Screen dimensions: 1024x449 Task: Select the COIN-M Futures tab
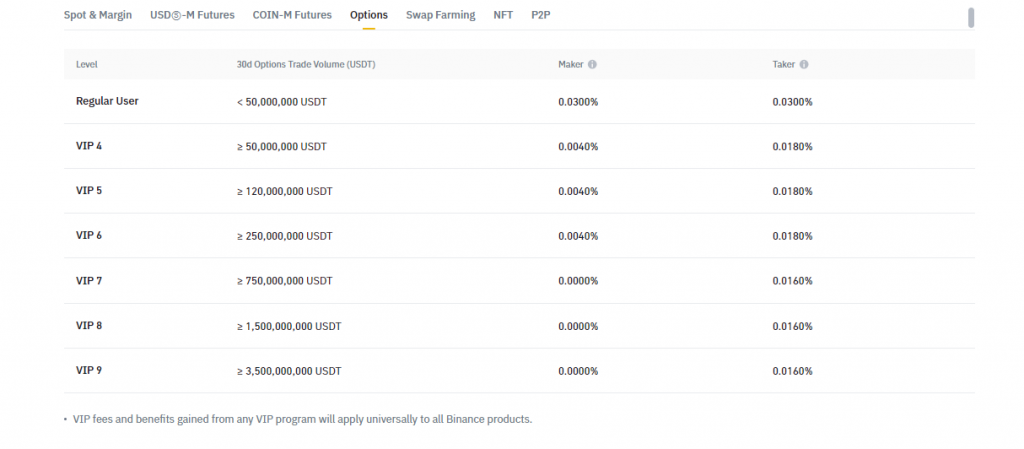click(291, 16)
